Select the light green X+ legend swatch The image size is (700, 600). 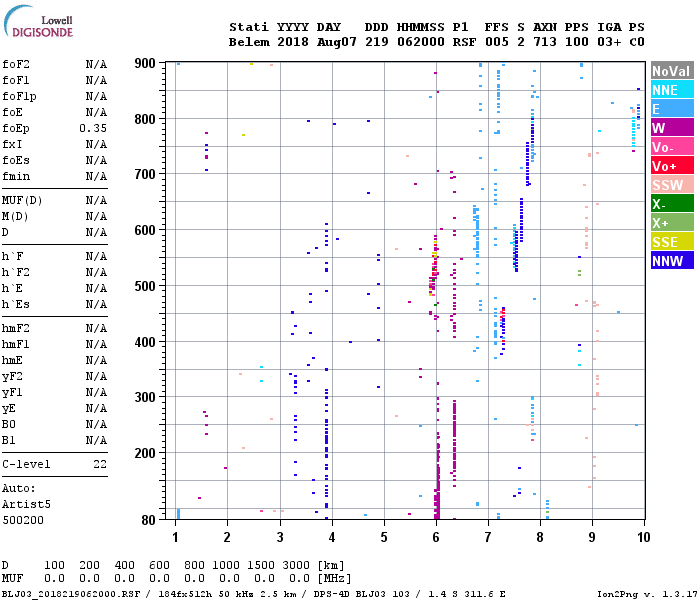pos(672,223)
